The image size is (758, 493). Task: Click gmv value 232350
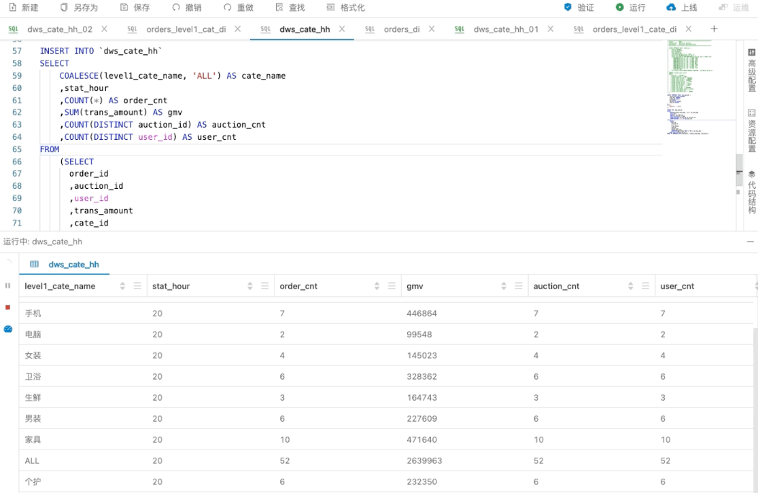(x=422, y=482)
